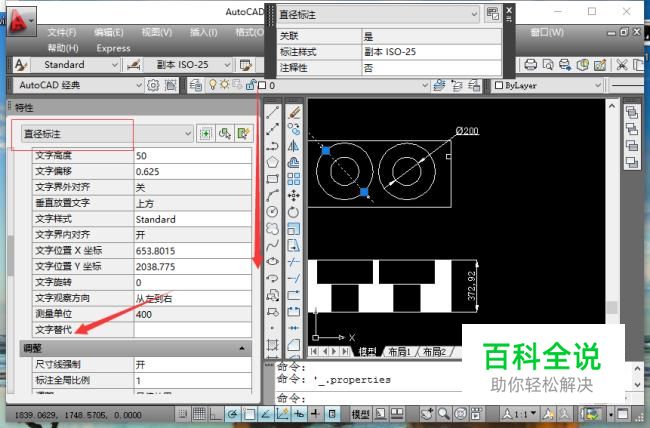Screen dimensions: 650x428
Task: Click the drawing area vertical scrollbar up arrow
Action: (612, 106)
